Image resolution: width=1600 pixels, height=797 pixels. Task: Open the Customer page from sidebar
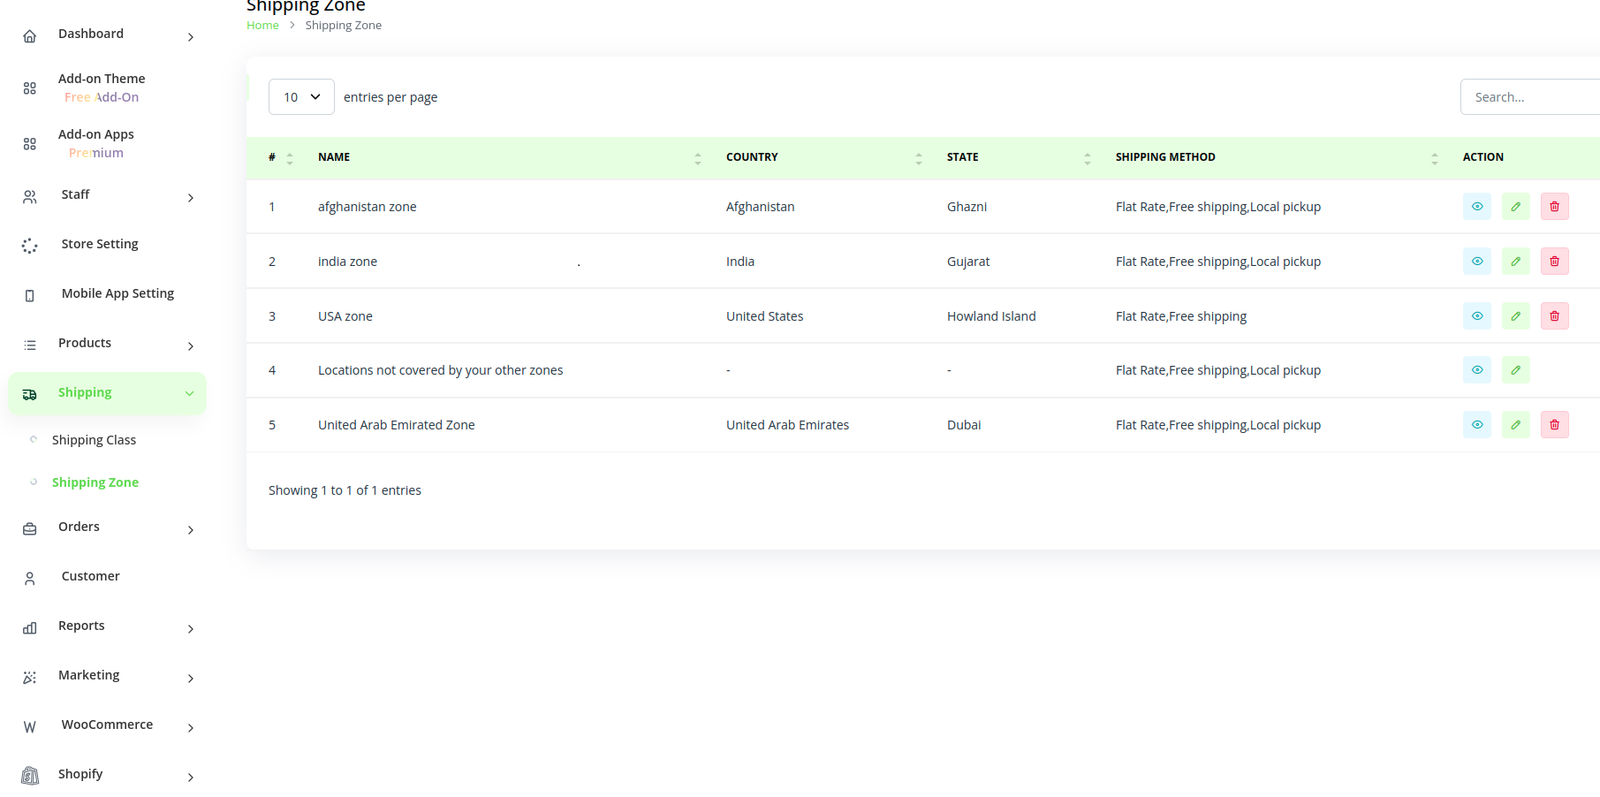(x=90, y=576)
